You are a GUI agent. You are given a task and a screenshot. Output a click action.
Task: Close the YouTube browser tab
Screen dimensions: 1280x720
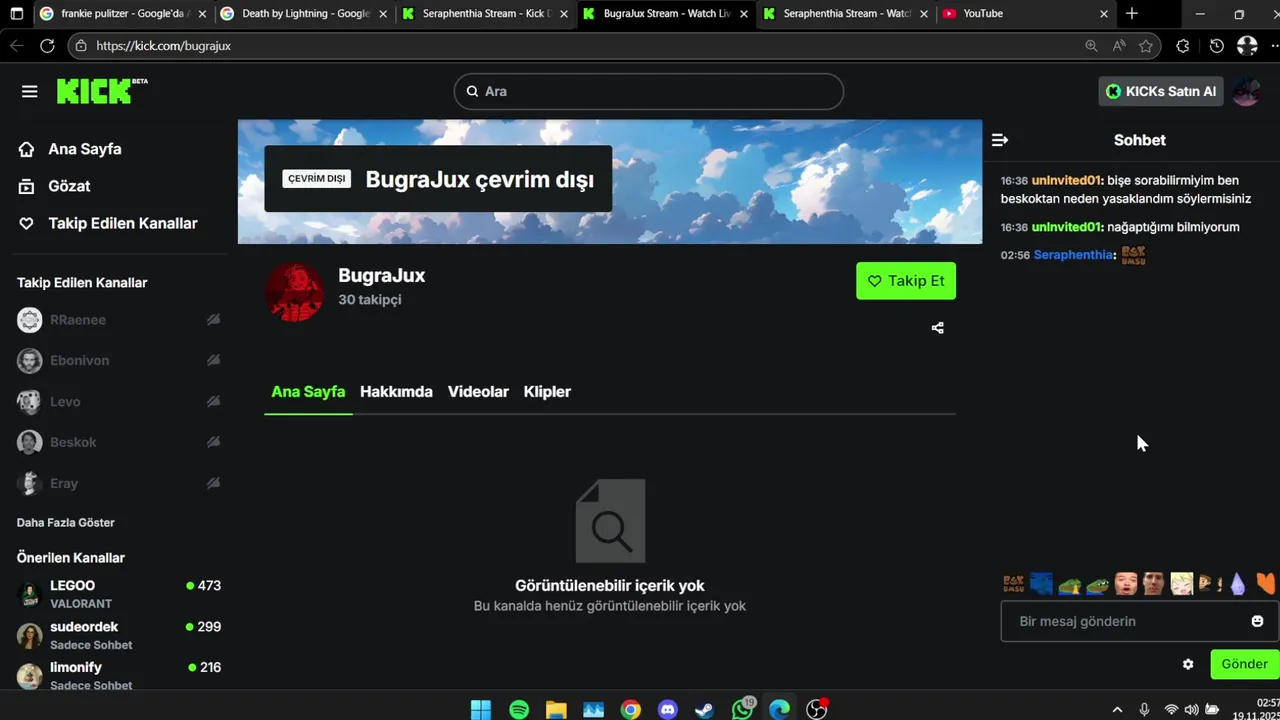click(x=1104, y=14)
